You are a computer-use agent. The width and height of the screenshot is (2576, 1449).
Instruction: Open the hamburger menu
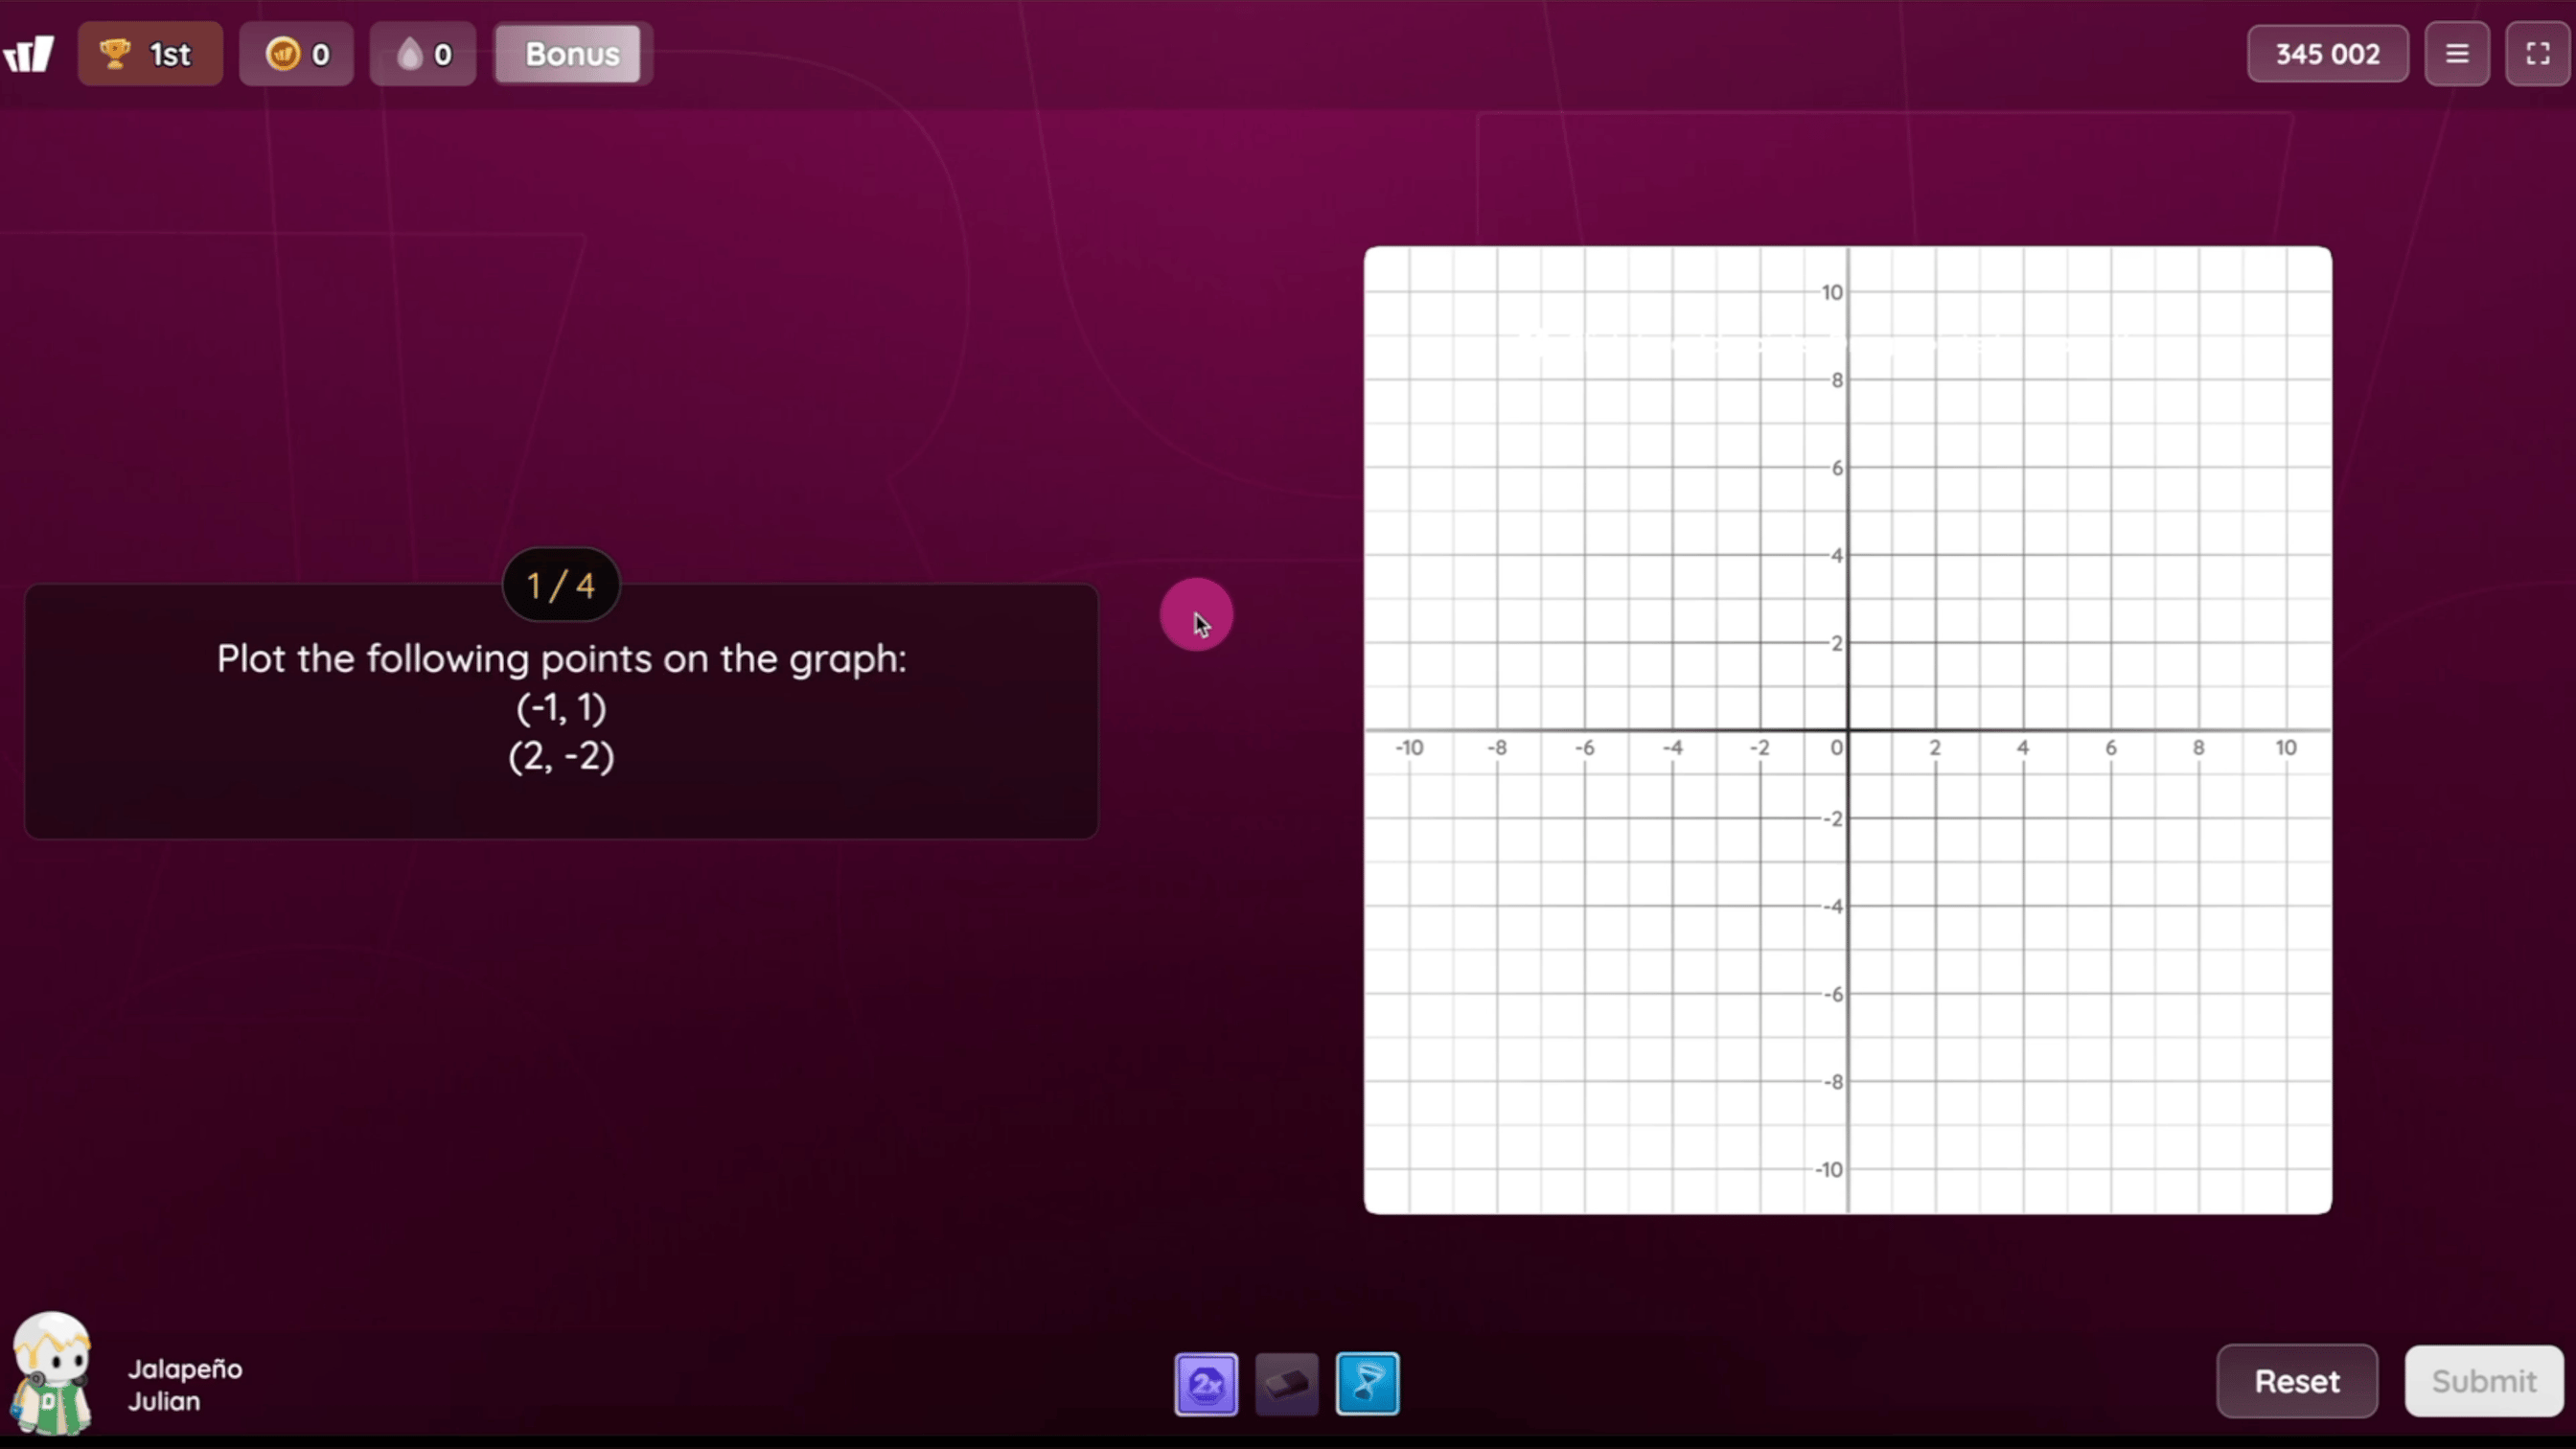(x=2457, y=54)
